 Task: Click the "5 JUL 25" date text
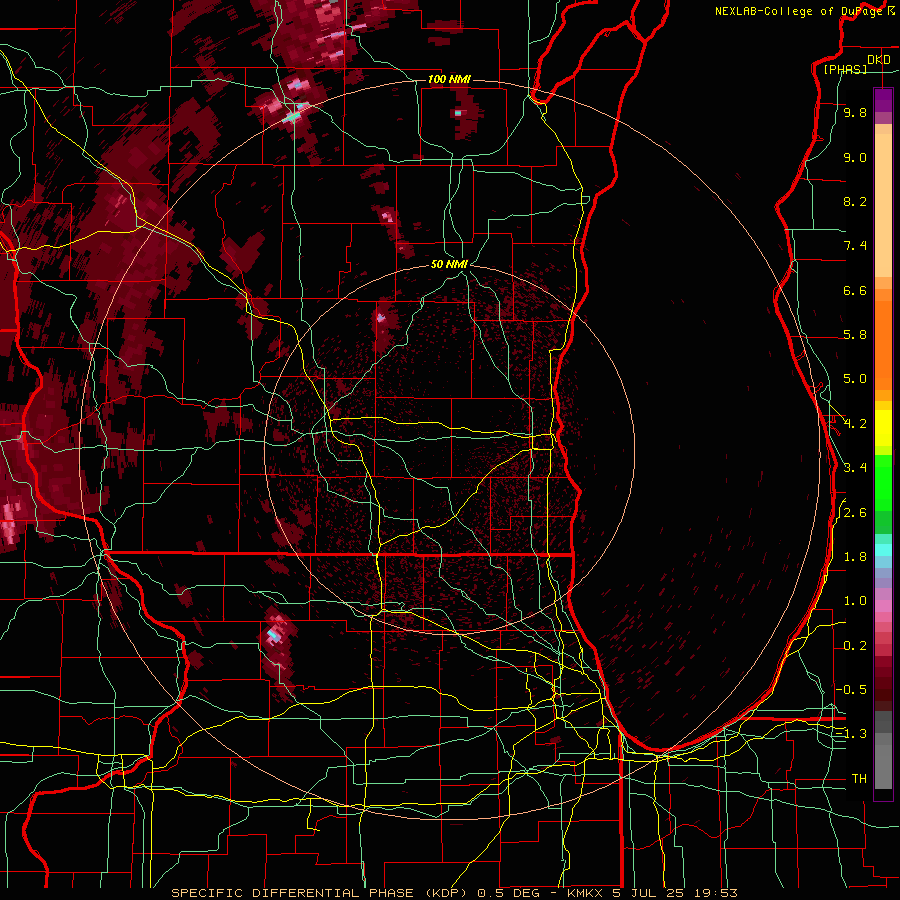coord(649,893)
